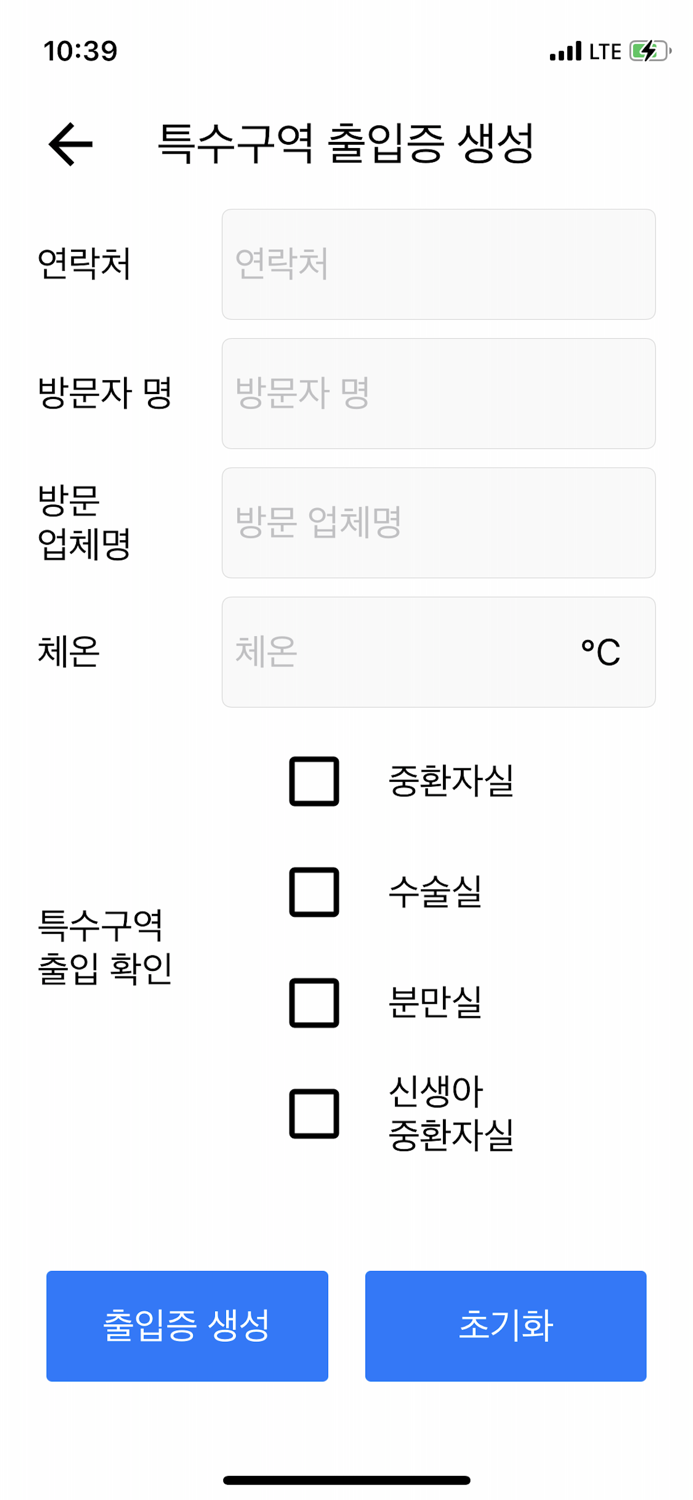Tap the °C unit label
The image size is (693, 1500).
600,651
